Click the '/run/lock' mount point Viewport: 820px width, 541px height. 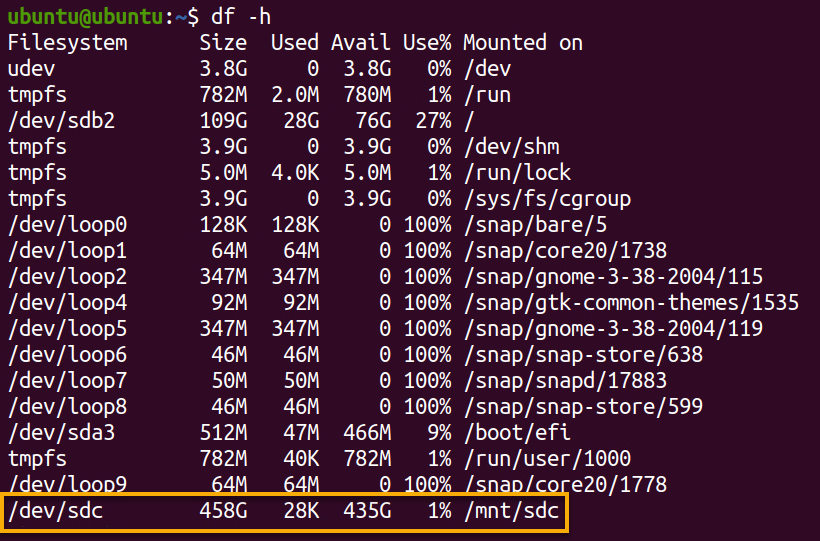coord(517,173)
